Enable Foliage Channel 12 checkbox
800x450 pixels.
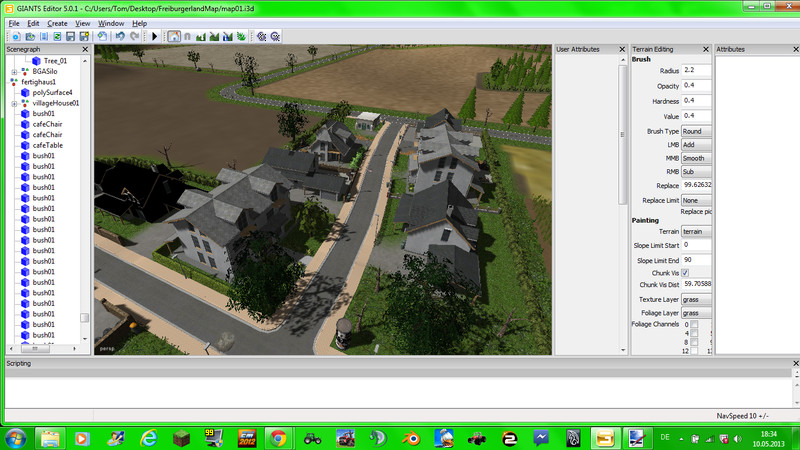click(x=694, y=351)
